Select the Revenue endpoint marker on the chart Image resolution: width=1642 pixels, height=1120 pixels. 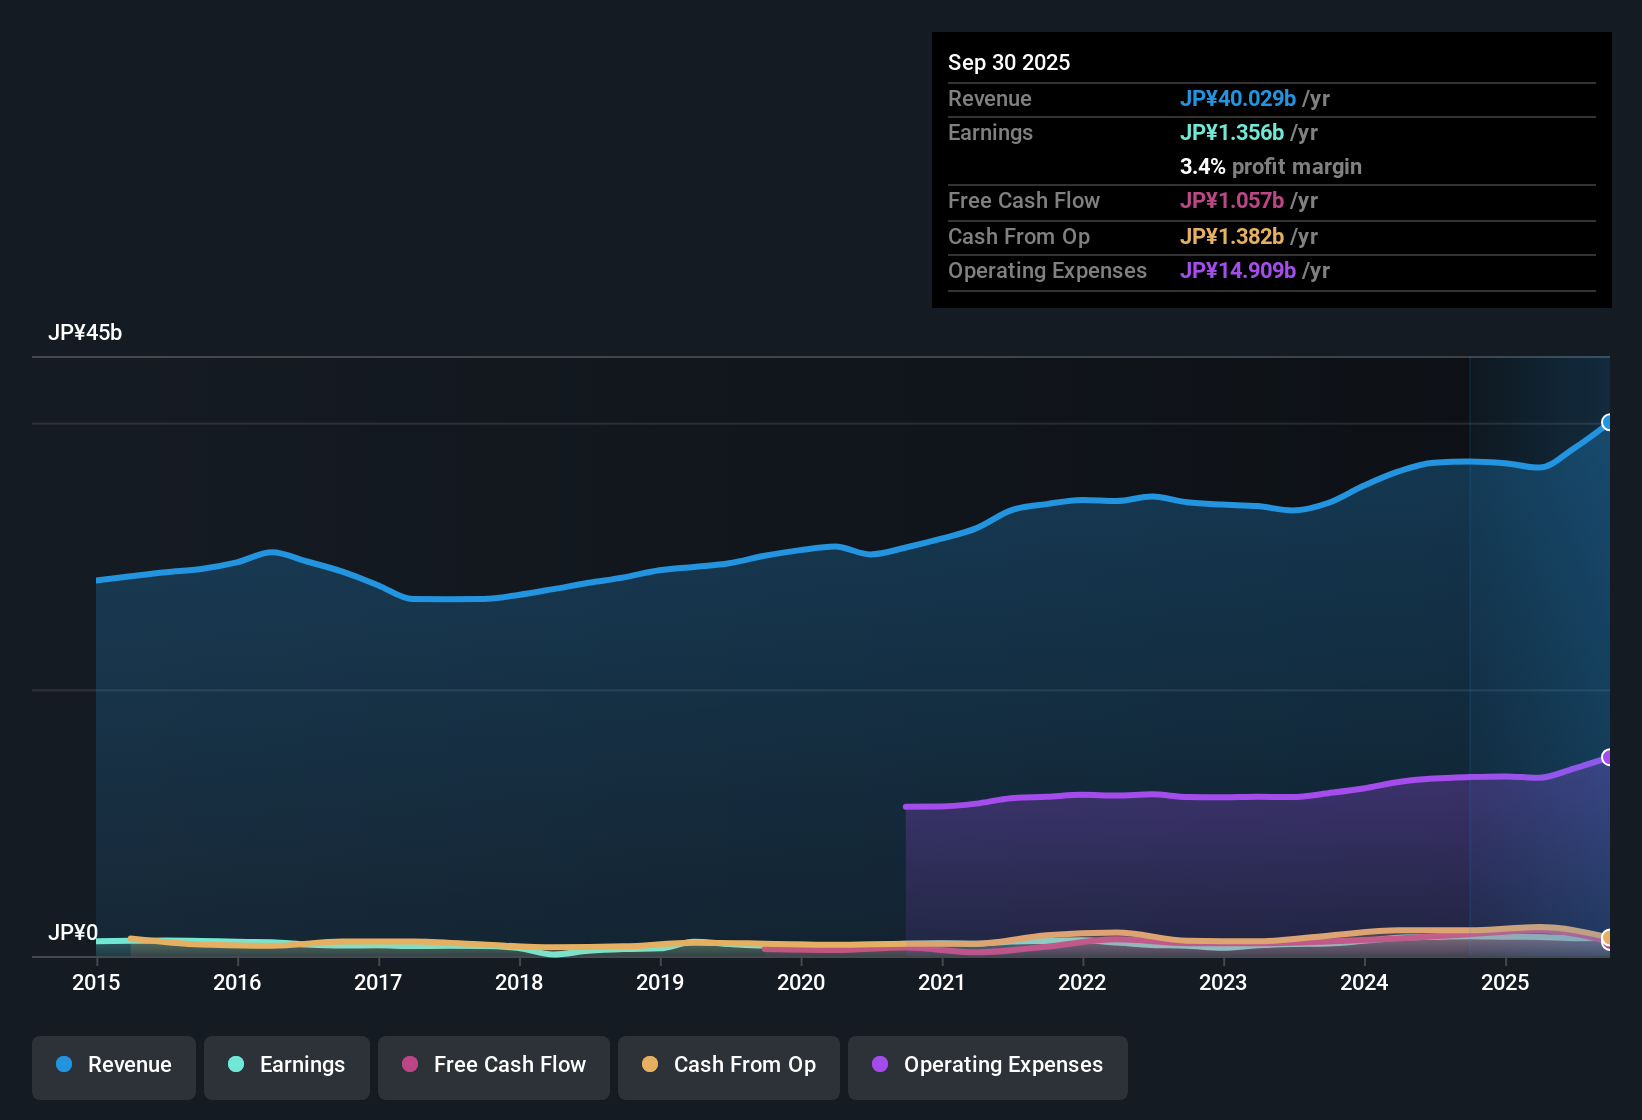1606,424
